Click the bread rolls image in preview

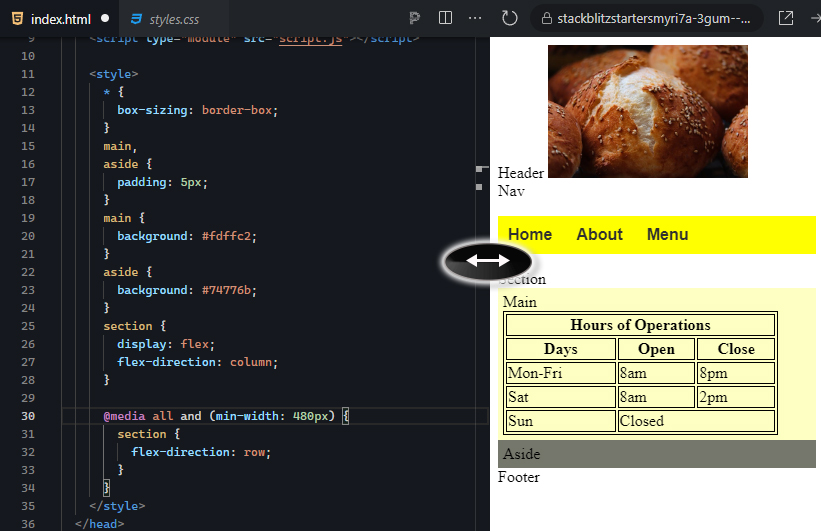(648, 112)
